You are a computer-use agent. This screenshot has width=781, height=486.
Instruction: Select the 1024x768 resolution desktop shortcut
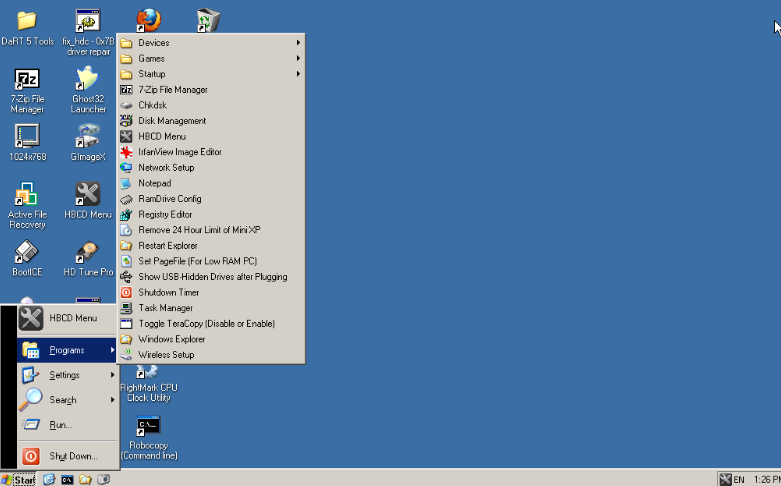click(x=27, y=143)
